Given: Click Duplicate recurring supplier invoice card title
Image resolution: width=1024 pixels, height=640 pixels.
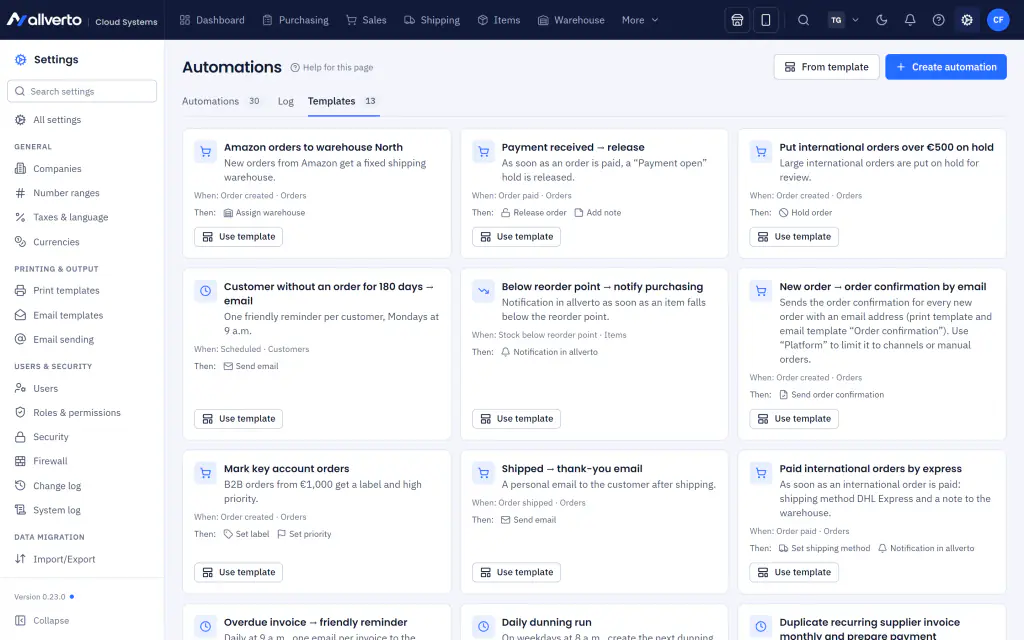Looking at the screenshot, I should (869, 629).
